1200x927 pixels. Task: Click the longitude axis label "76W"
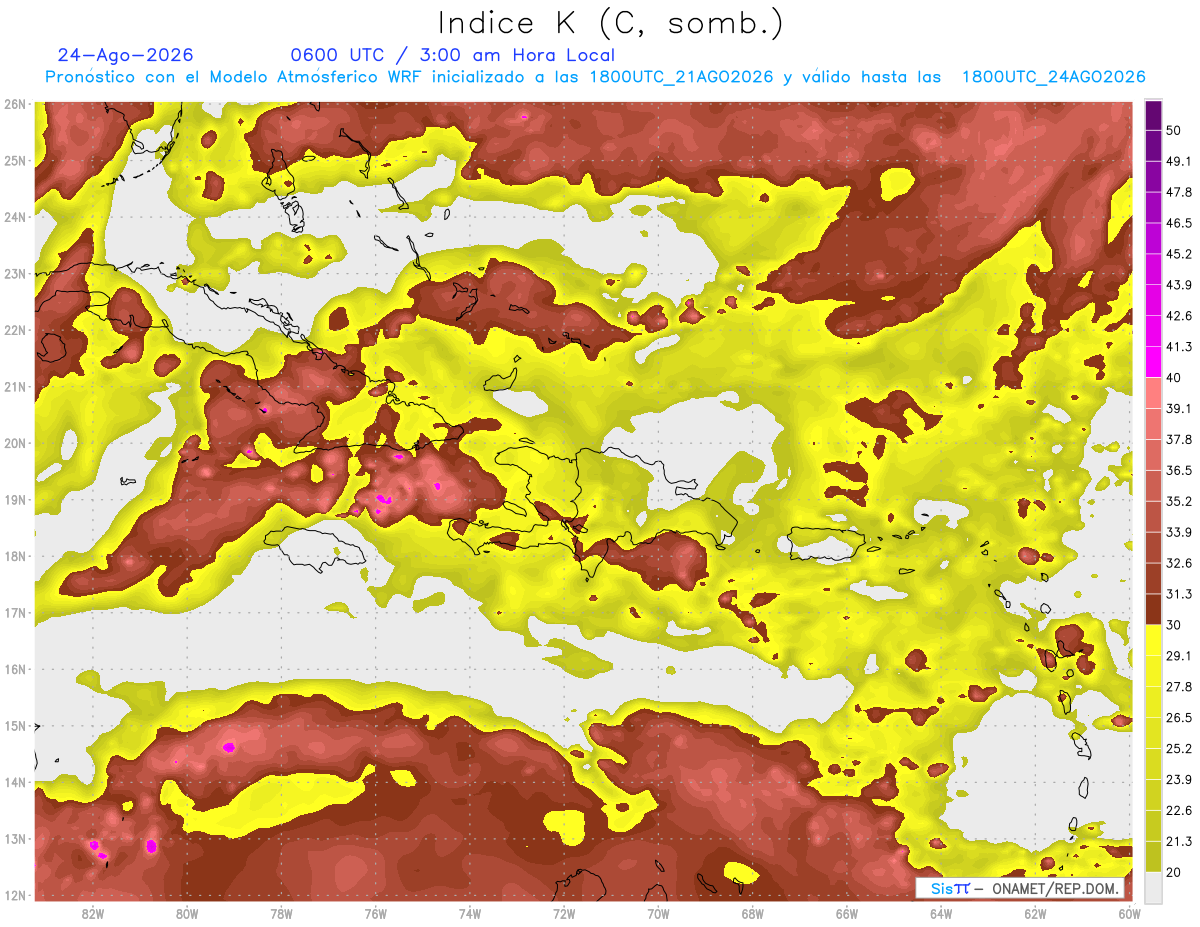[x=376, y=913]
